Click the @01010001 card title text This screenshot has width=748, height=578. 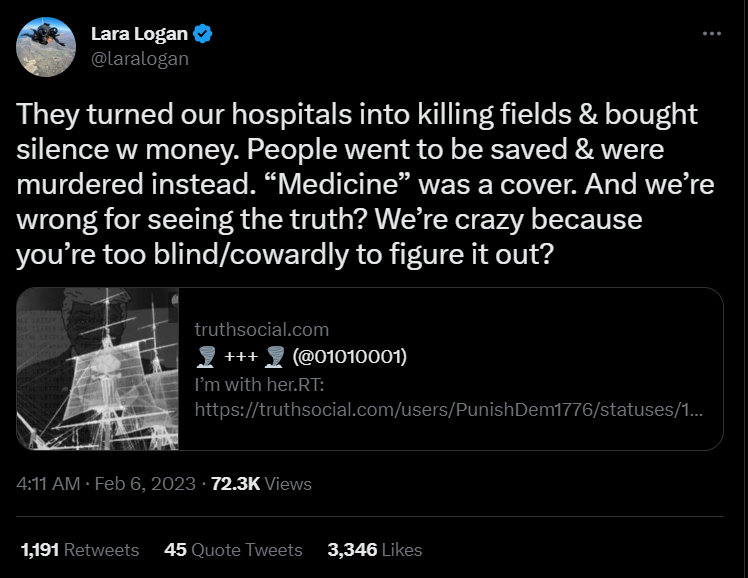349,357
